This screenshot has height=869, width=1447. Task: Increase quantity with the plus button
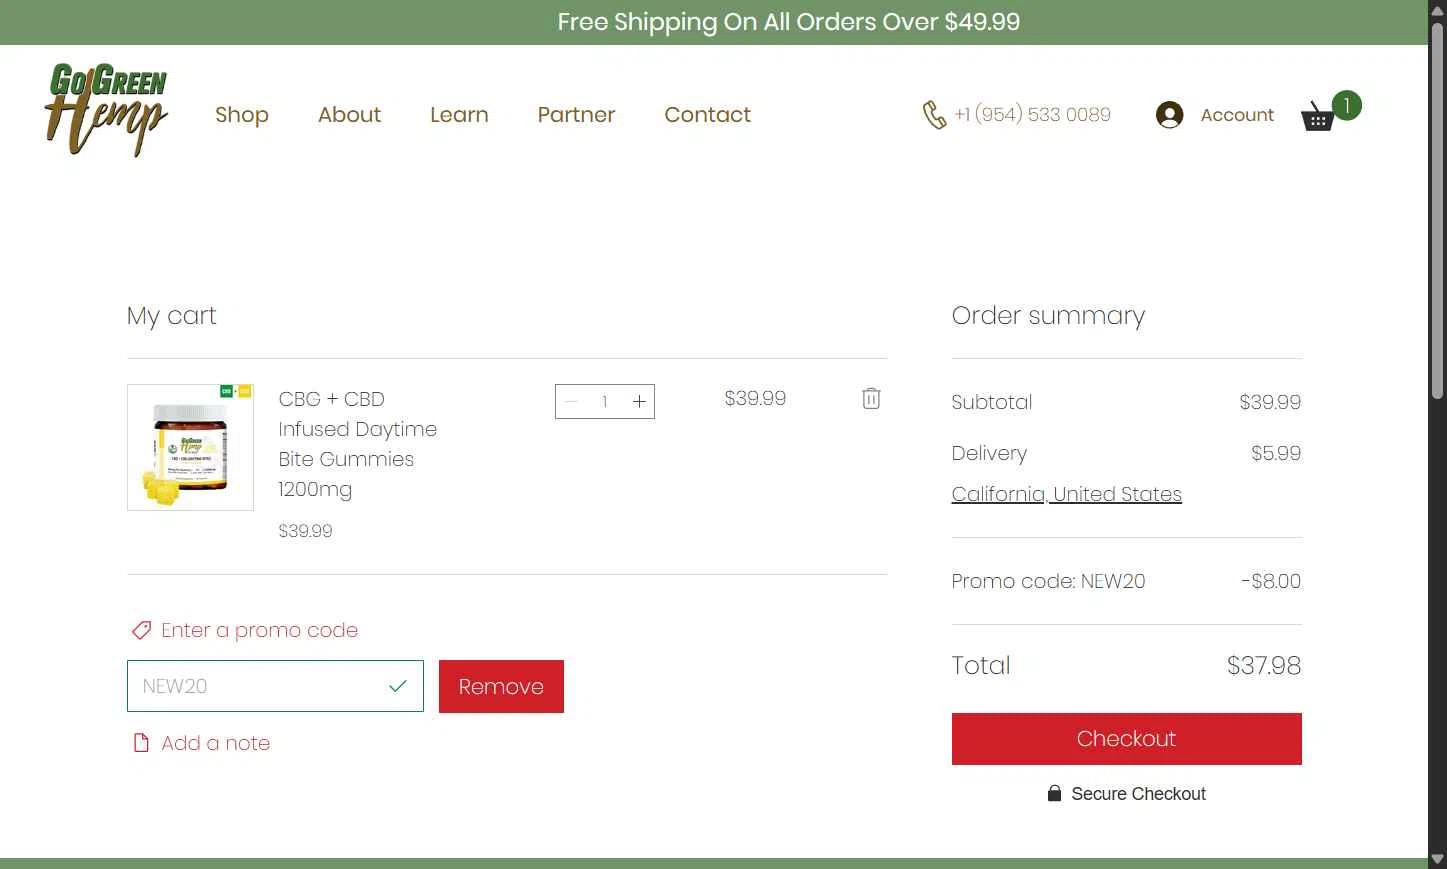(x=639, y=402)
